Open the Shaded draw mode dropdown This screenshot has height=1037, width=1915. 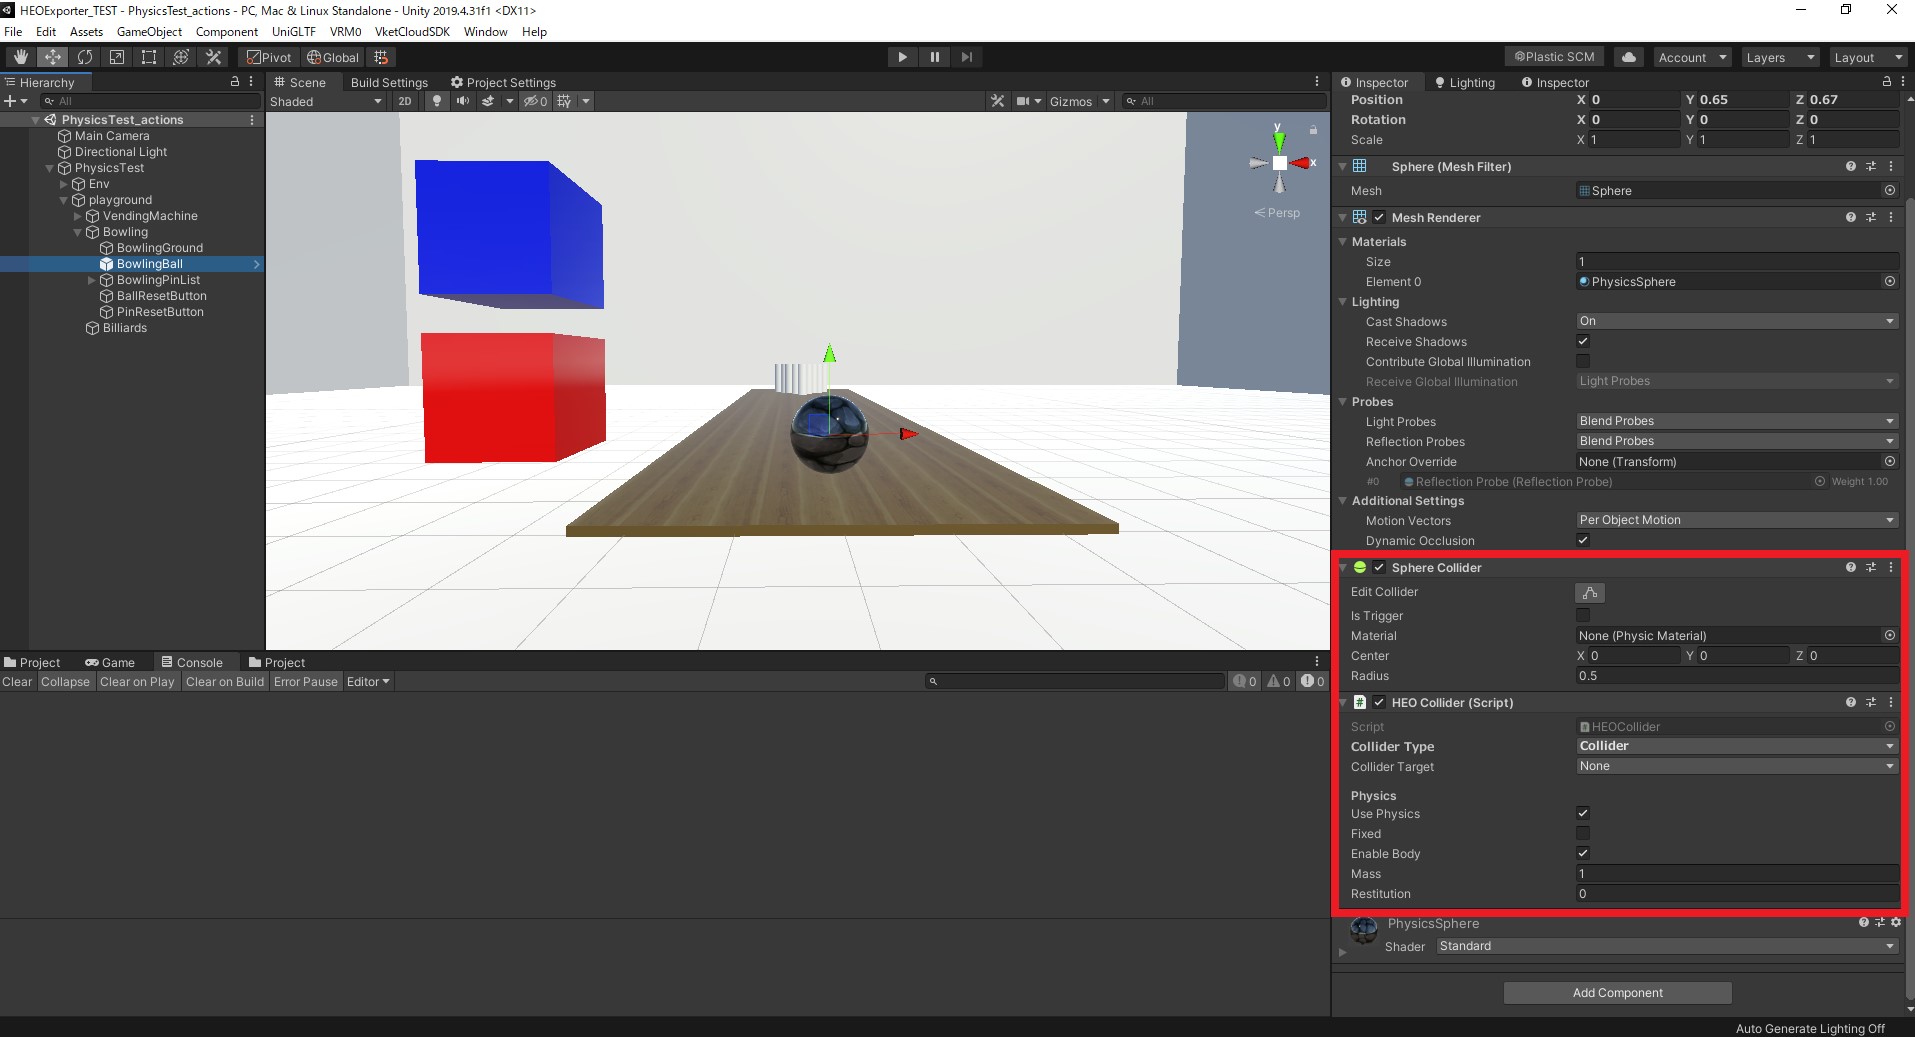click(325, 101)
